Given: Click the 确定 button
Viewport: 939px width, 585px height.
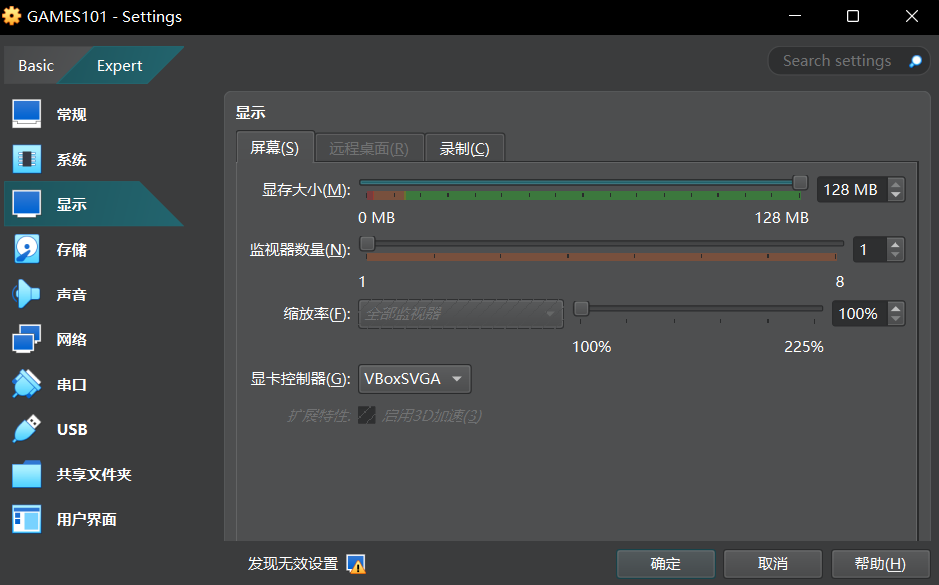Looking at the screenshot, I should (x=665, y=564).
